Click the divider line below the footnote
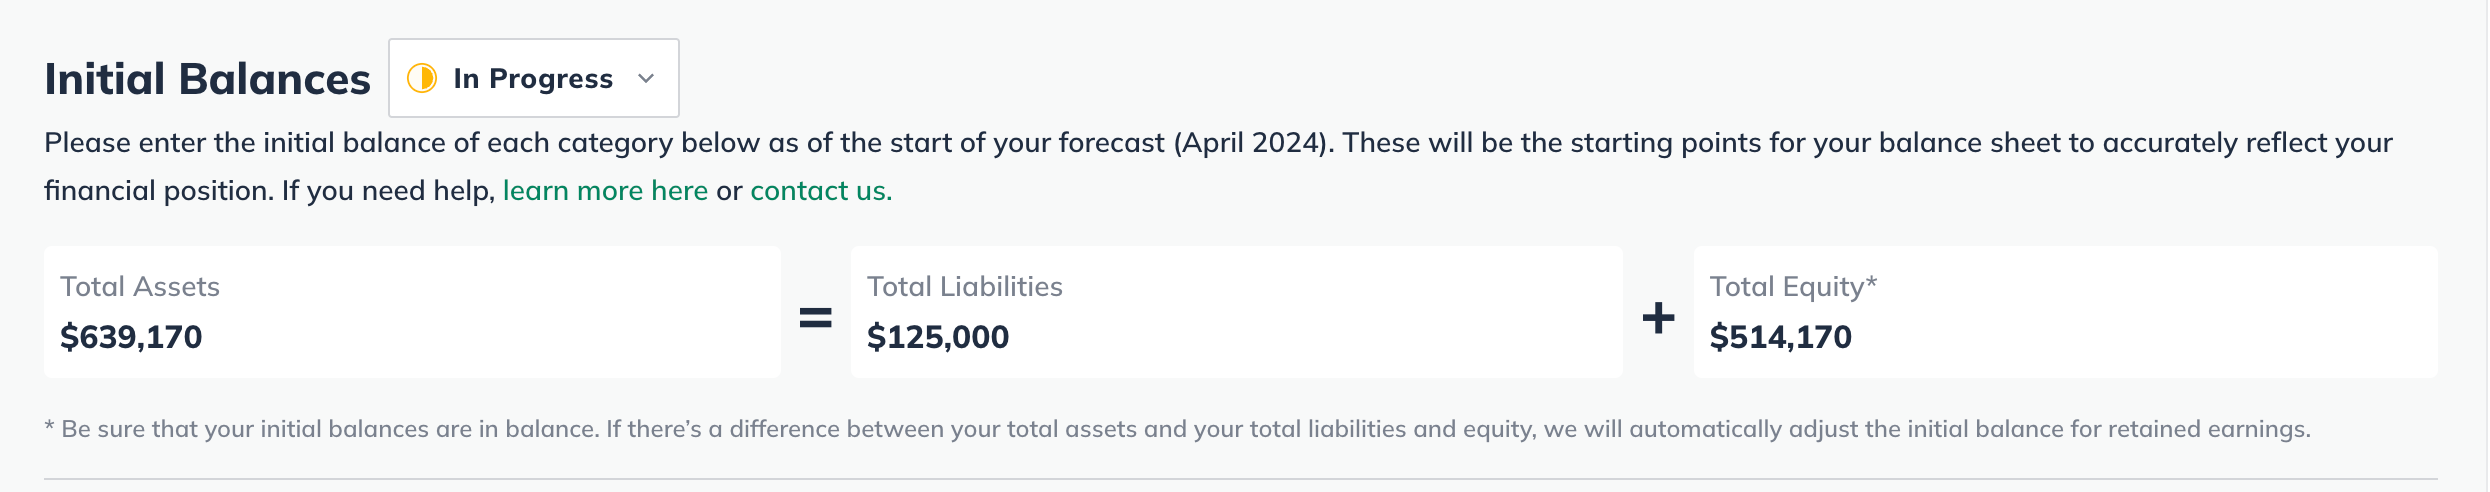Viewport: 2490px width, 492px height. tap(1240, 479)
